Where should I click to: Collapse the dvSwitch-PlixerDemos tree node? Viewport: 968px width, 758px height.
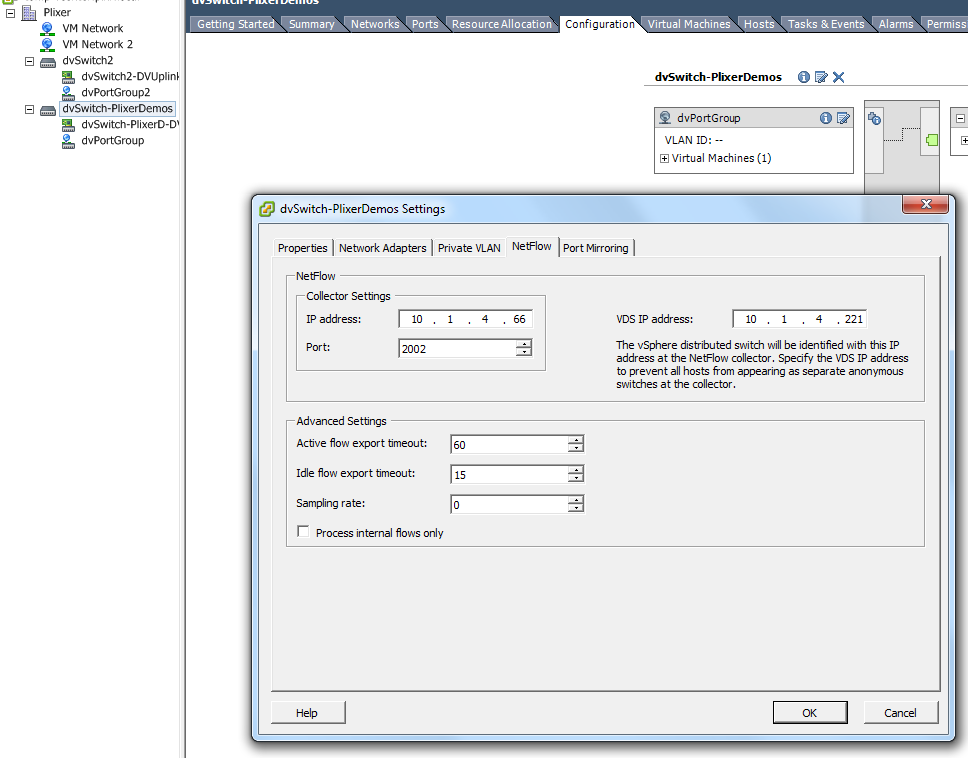tap(29, 109)
